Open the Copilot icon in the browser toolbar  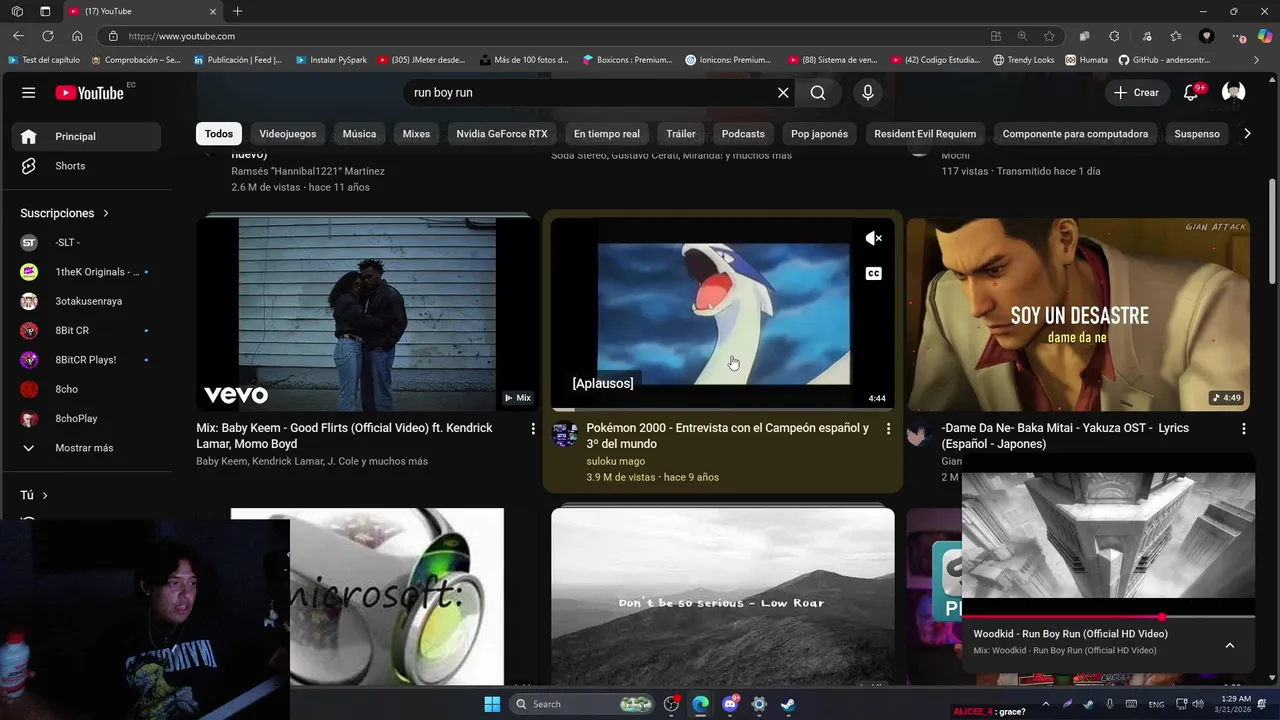[1267, 36]
